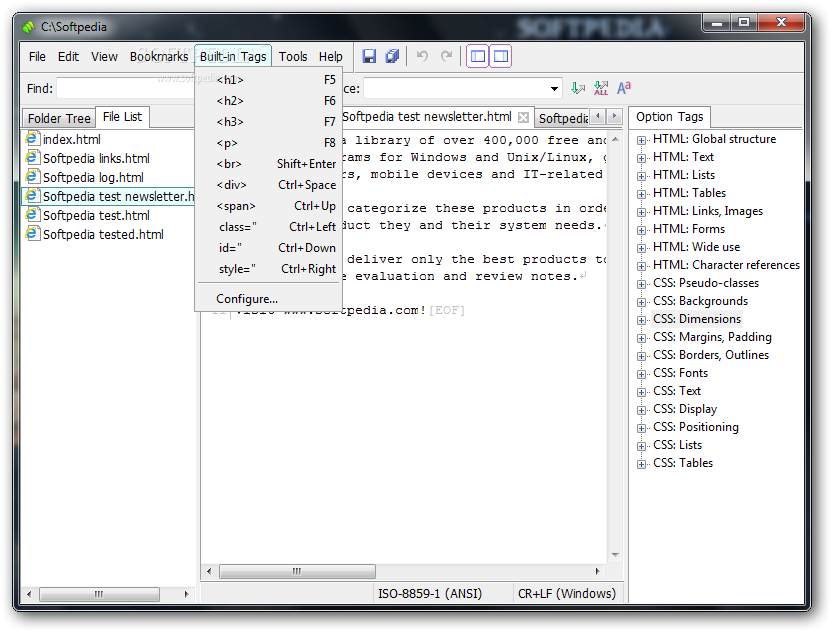Click the Save All toolbar icon
The height and width of the screenshot is (632, 832).
(393, 56)
